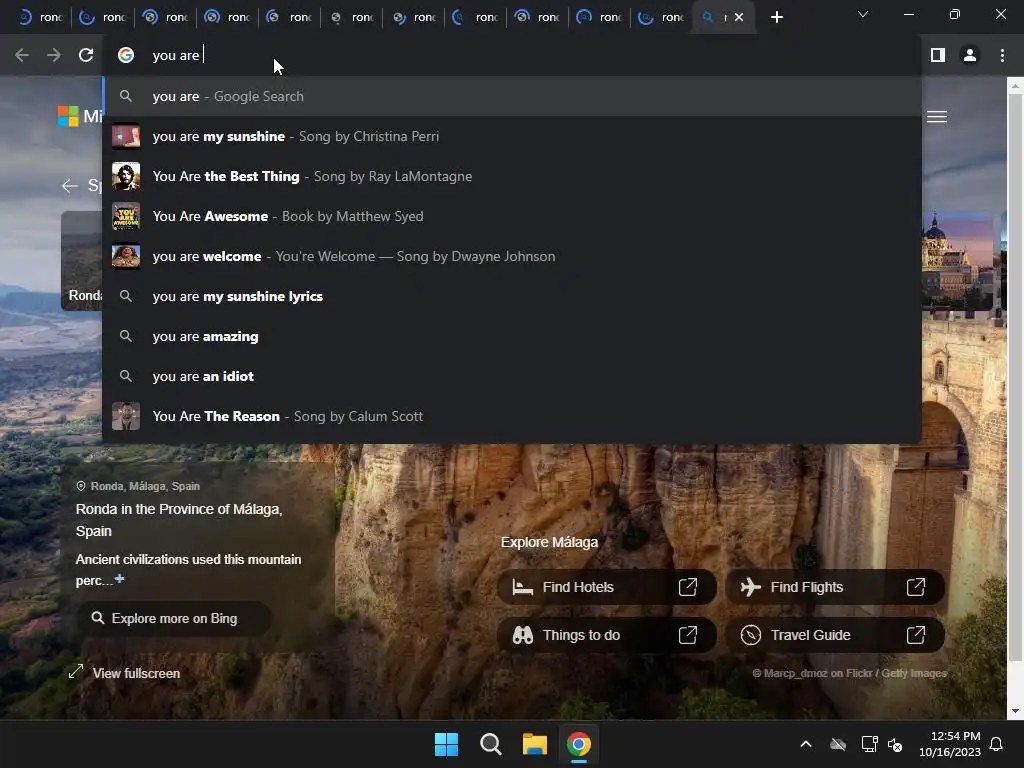Viewport: 1024px width, 768px height.
Task: Click Travel Guide button
Action: [834, 635]
